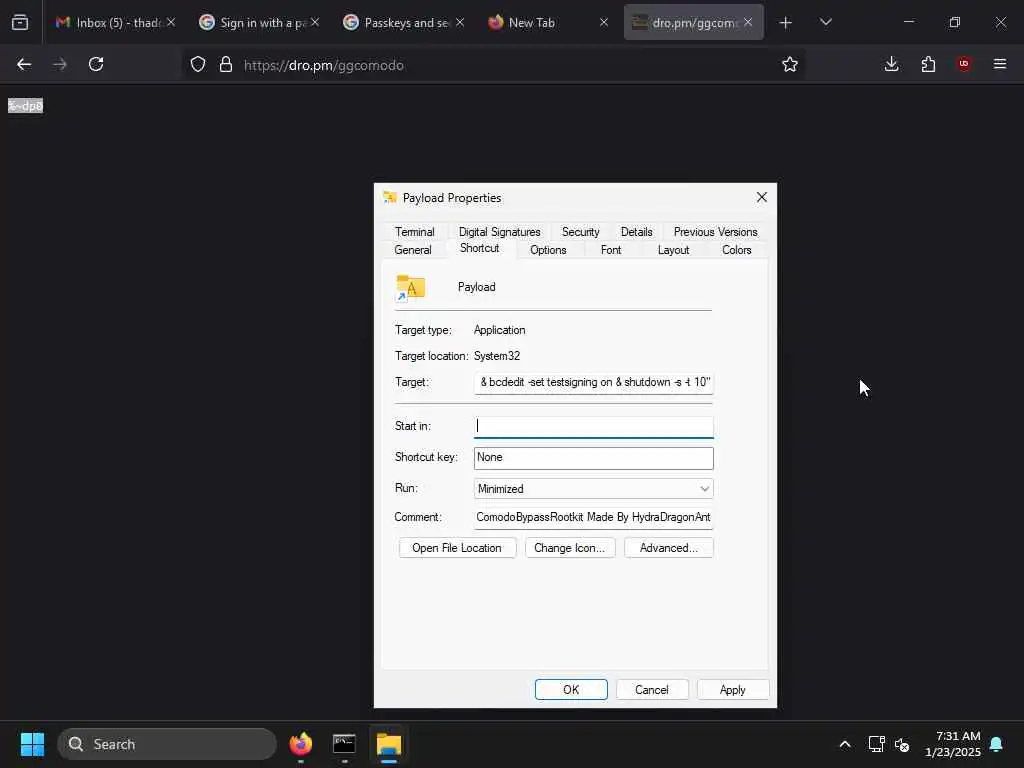Viewport: 1024px width, 768px height.
Task: Open File Explorer from the taskbar
Action: 389,744
